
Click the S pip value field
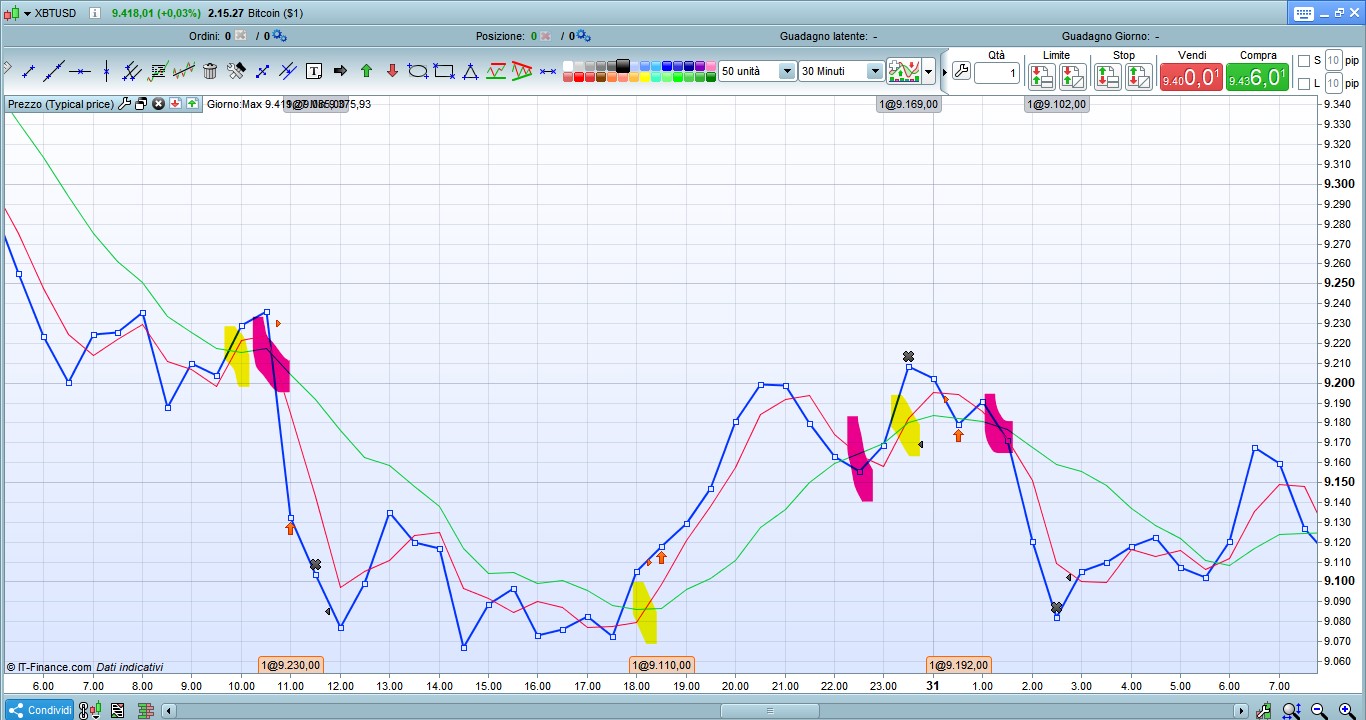pyautogui.click(x=1333, y=60)
